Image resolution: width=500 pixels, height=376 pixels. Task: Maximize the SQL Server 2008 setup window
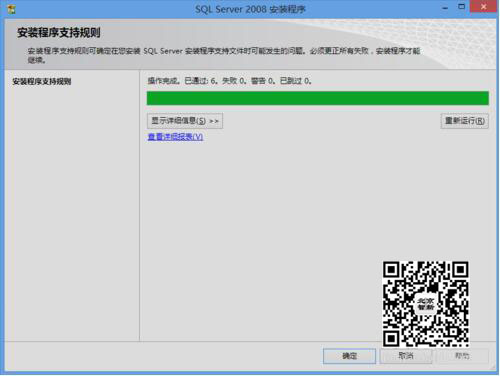[x=462, y=7]
